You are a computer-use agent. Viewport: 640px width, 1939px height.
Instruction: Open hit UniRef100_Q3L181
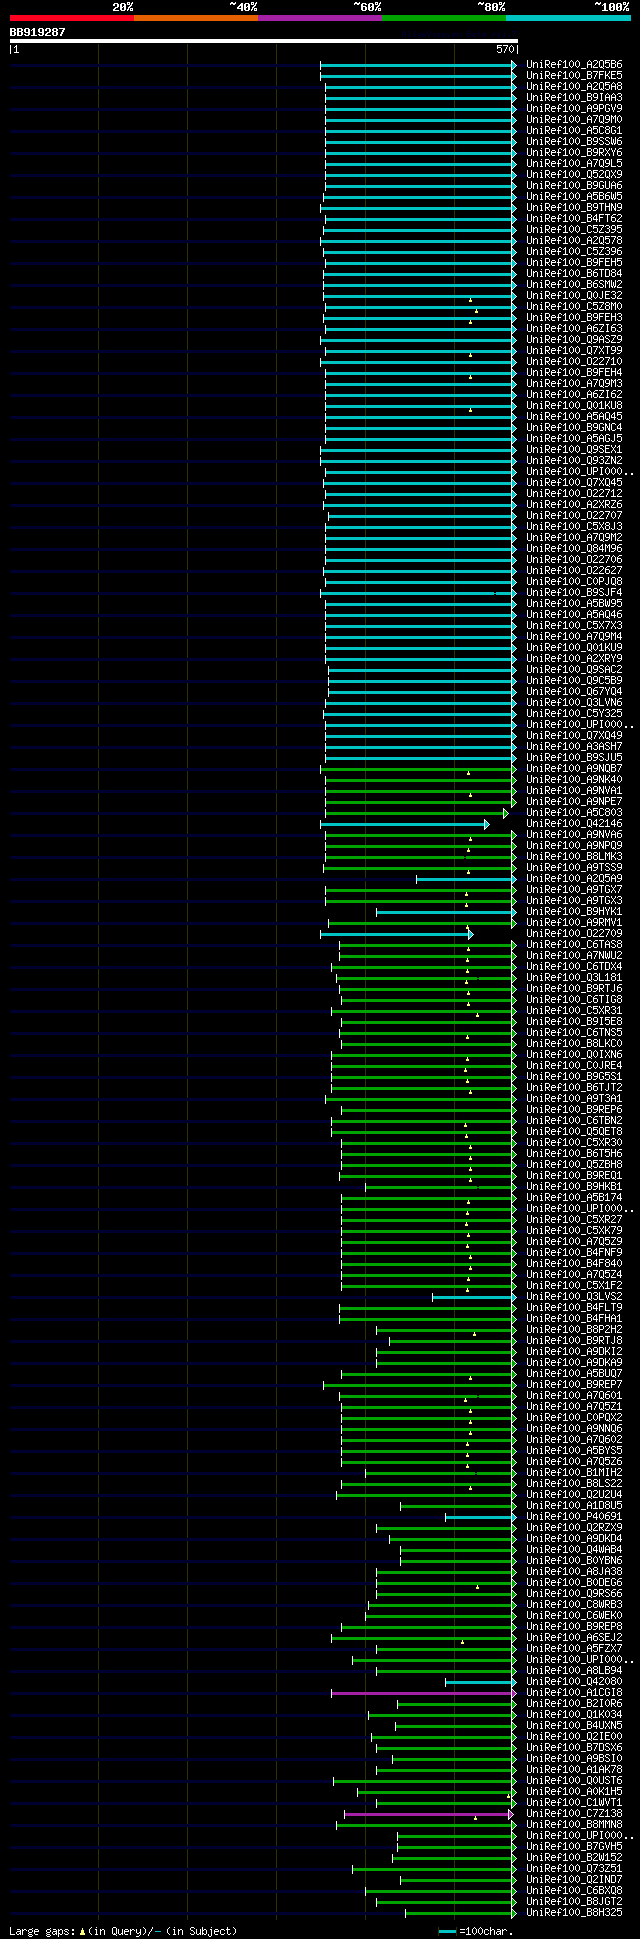574,978
